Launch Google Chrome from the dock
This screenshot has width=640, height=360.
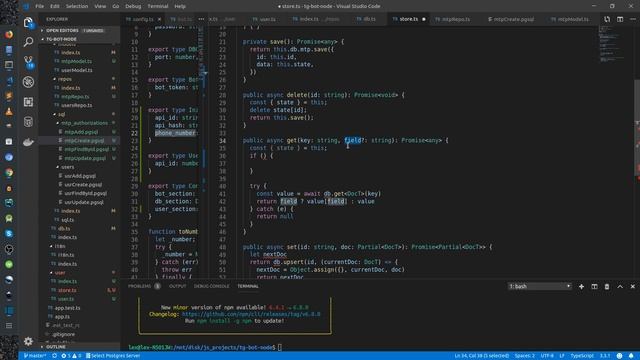coord(9,173)
